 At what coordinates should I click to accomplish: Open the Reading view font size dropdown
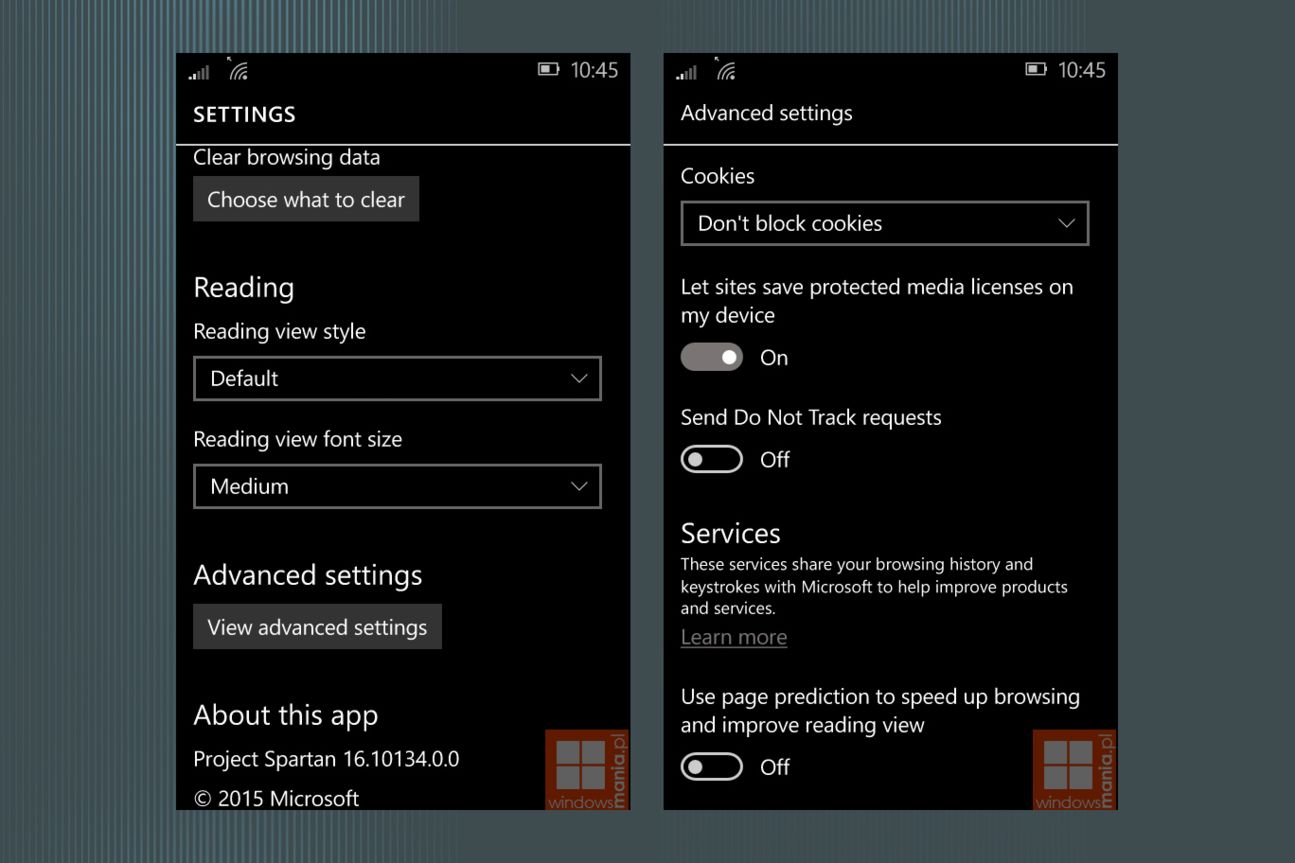pos(397,486)
